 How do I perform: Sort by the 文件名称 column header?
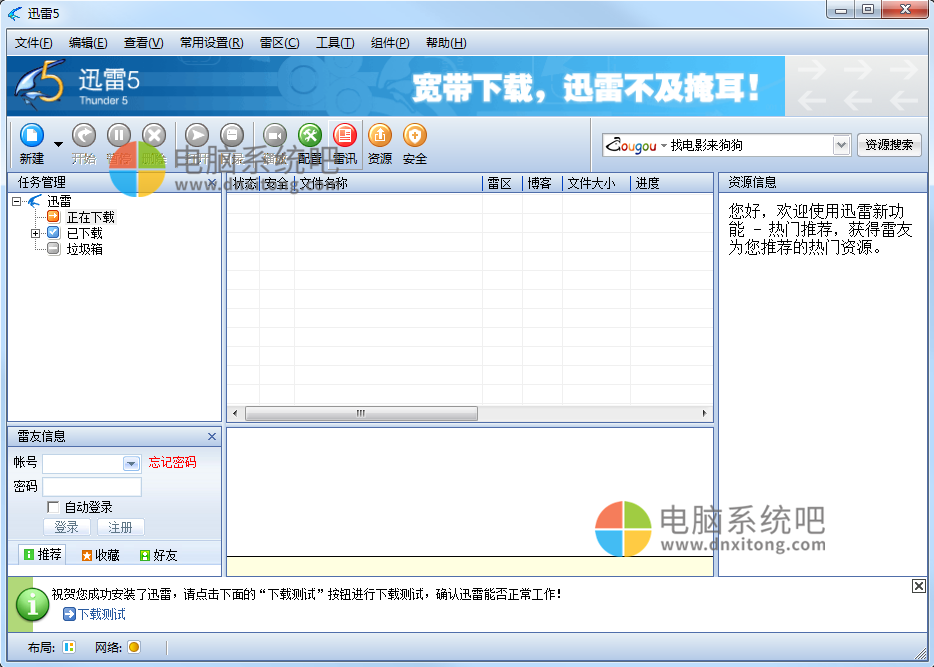coord(388,183)
